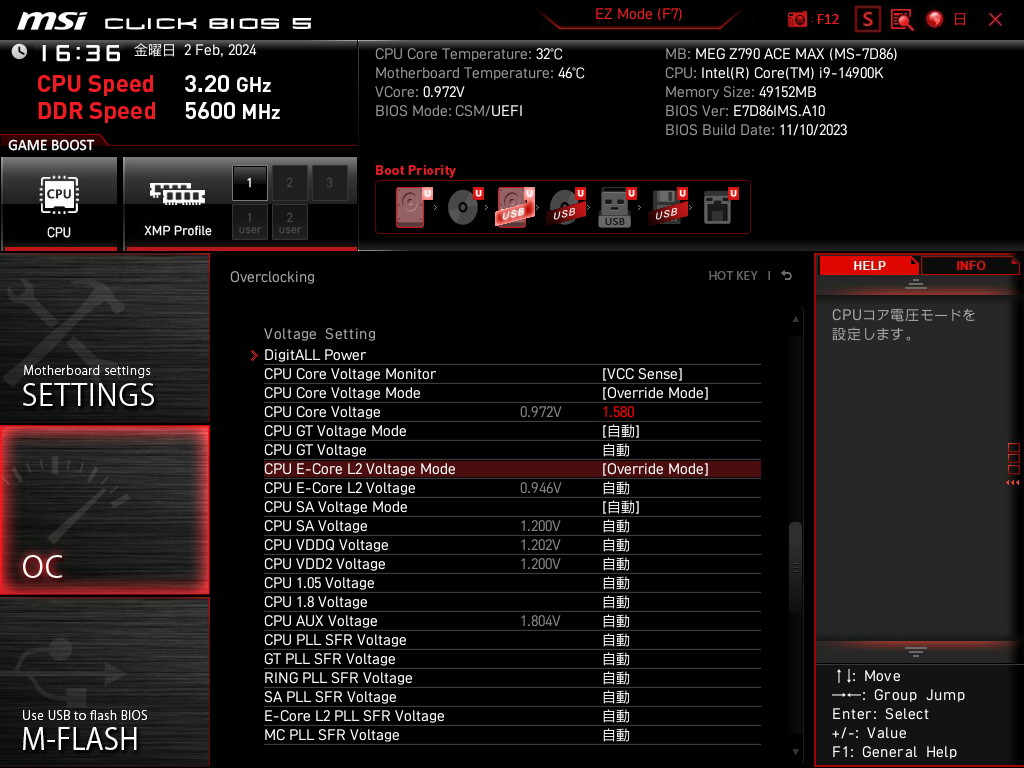The image size is (1024, 768).
Task: Click the XMP memory module icon
Action: [177, 193]
